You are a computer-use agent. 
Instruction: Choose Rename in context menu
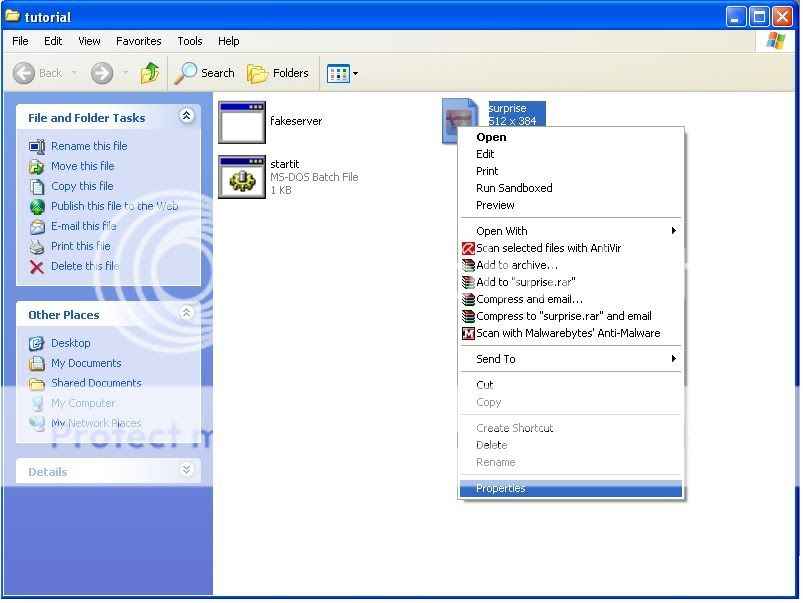click(x=571, y=462)
